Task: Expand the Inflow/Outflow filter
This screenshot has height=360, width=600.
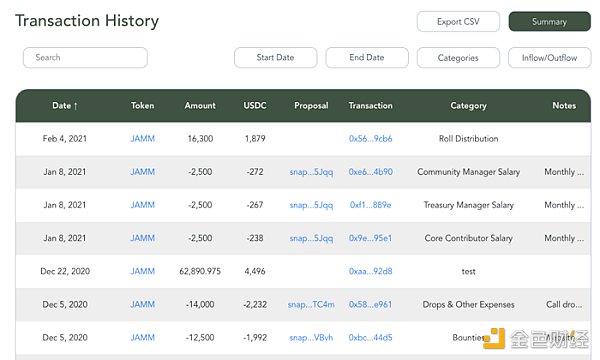Action: click(x=549, y=58)
